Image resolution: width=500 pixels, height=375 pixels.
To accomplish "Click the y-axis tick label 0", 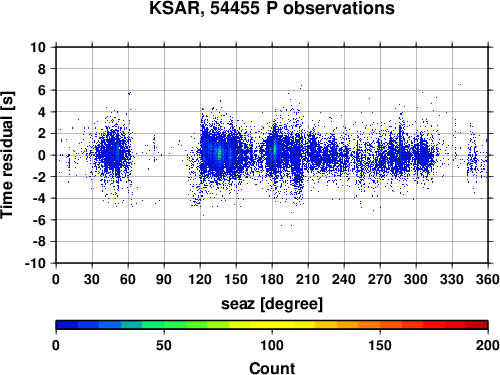I will point(42,155).
